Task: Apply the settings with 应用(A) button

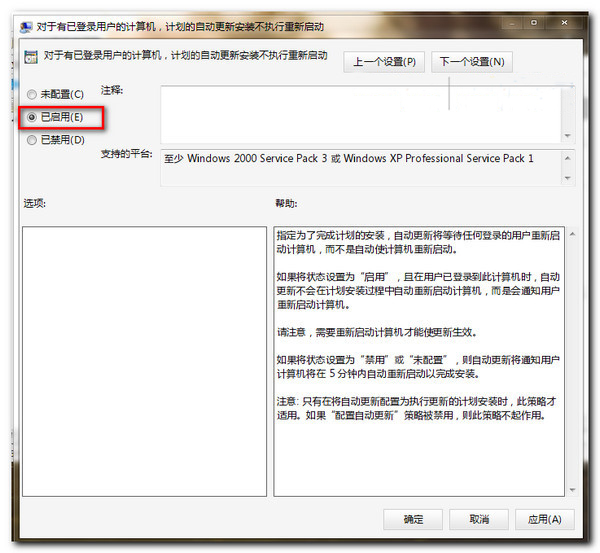Action: tap(543, 519)
